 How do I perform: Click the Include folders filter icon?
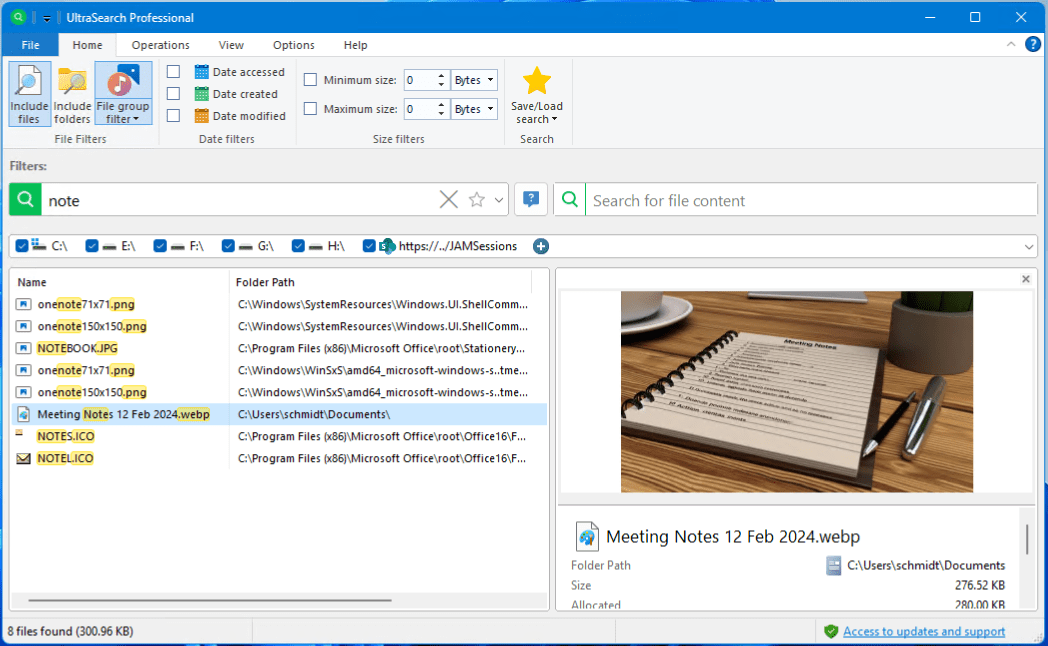pos(72,93)
